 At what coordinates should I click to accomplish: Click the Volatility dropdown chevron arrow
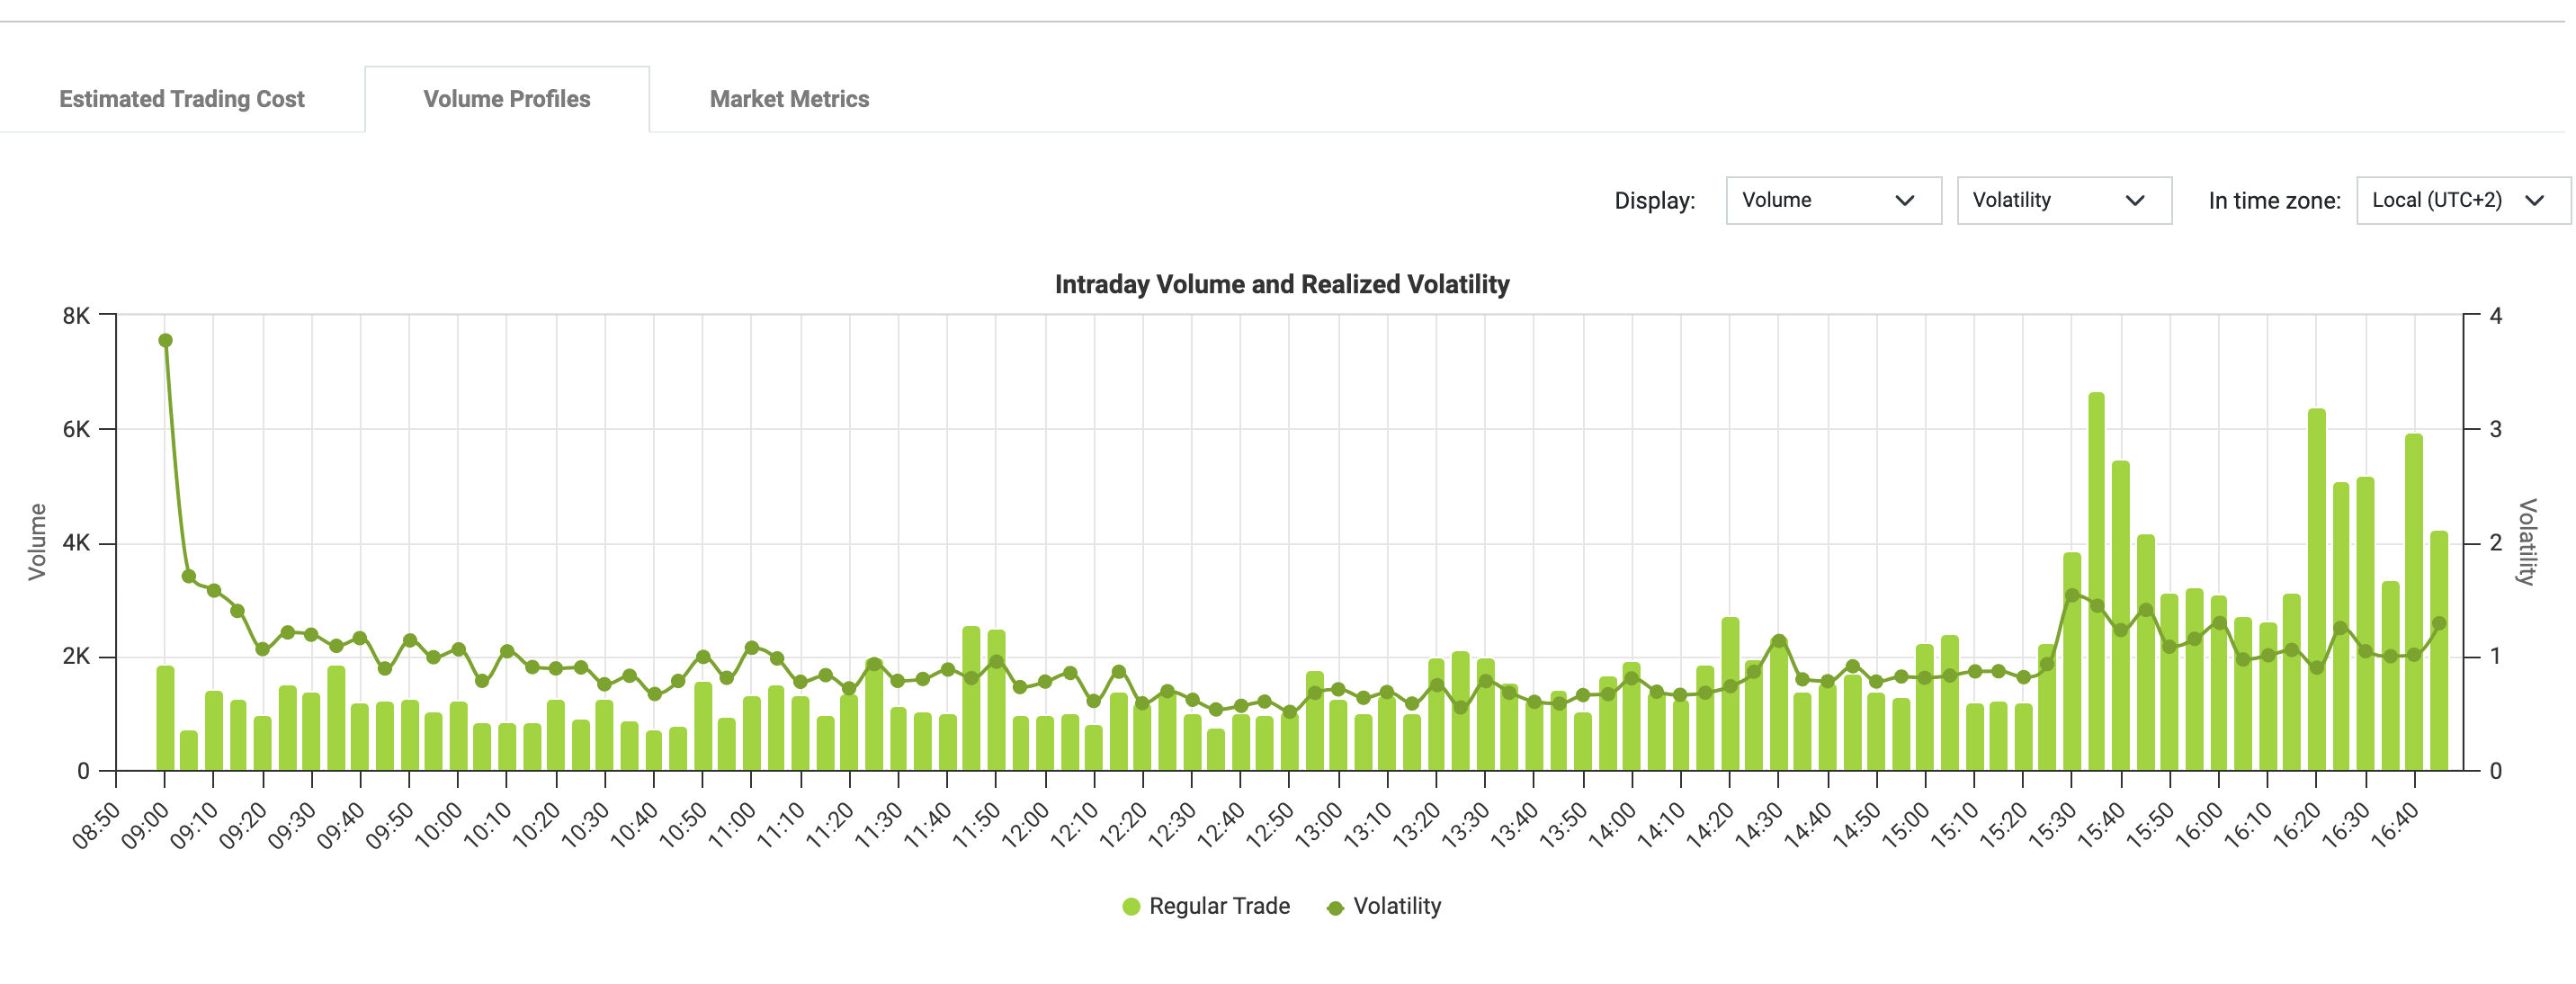pos(2135,200)
